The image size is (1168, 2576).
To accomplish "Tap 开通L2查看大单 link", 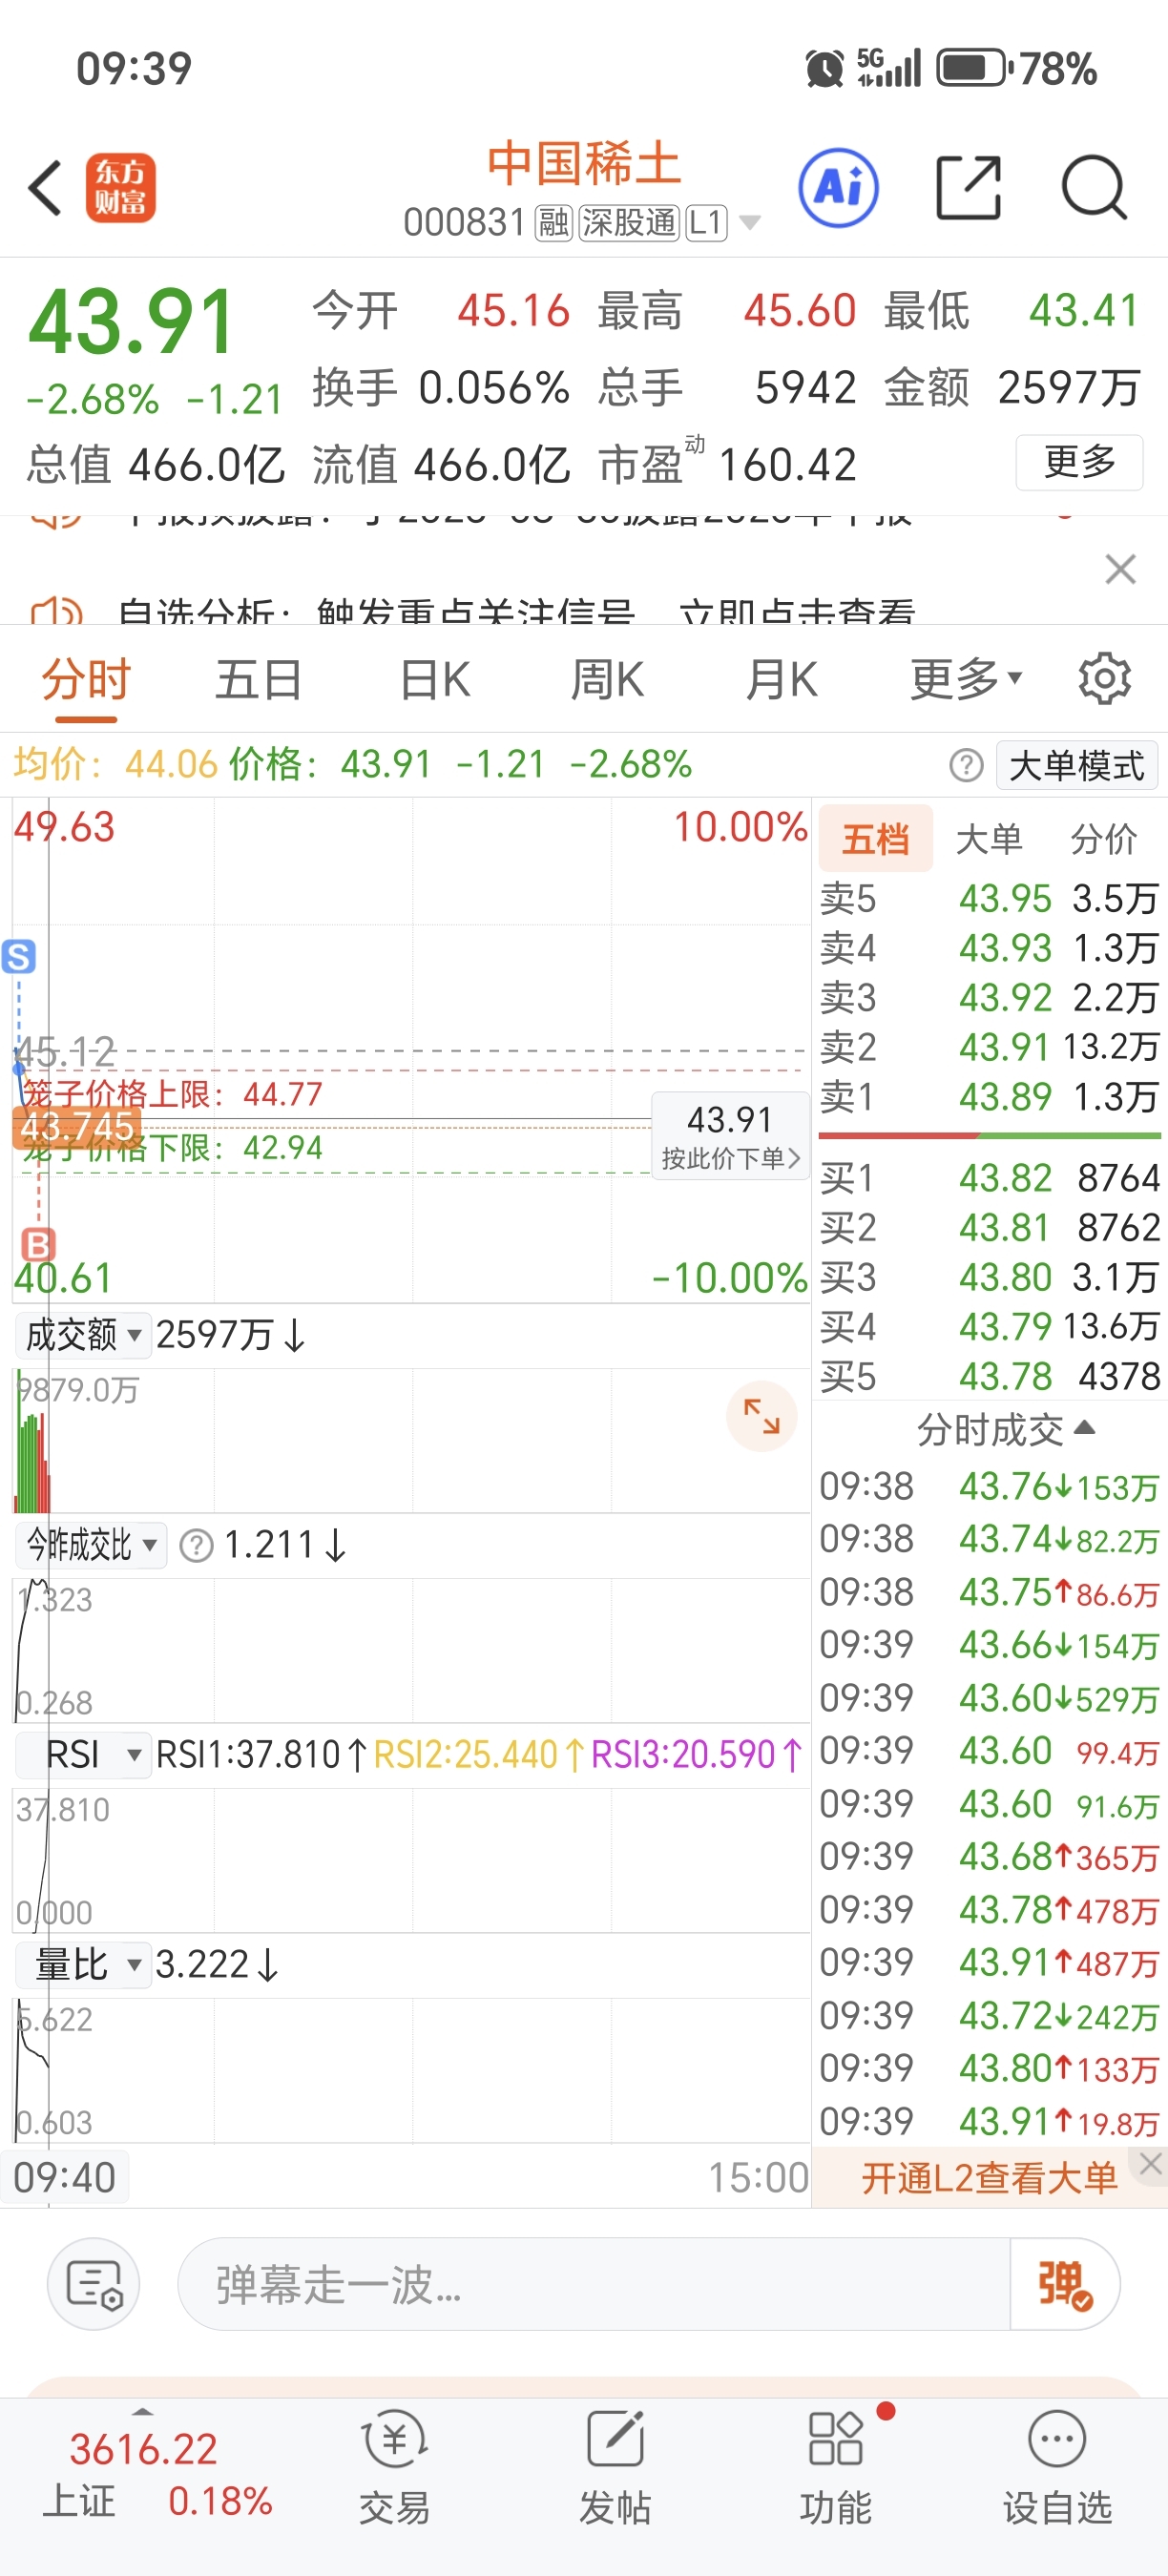I will pyautogui.click(x=989, y=2177).
